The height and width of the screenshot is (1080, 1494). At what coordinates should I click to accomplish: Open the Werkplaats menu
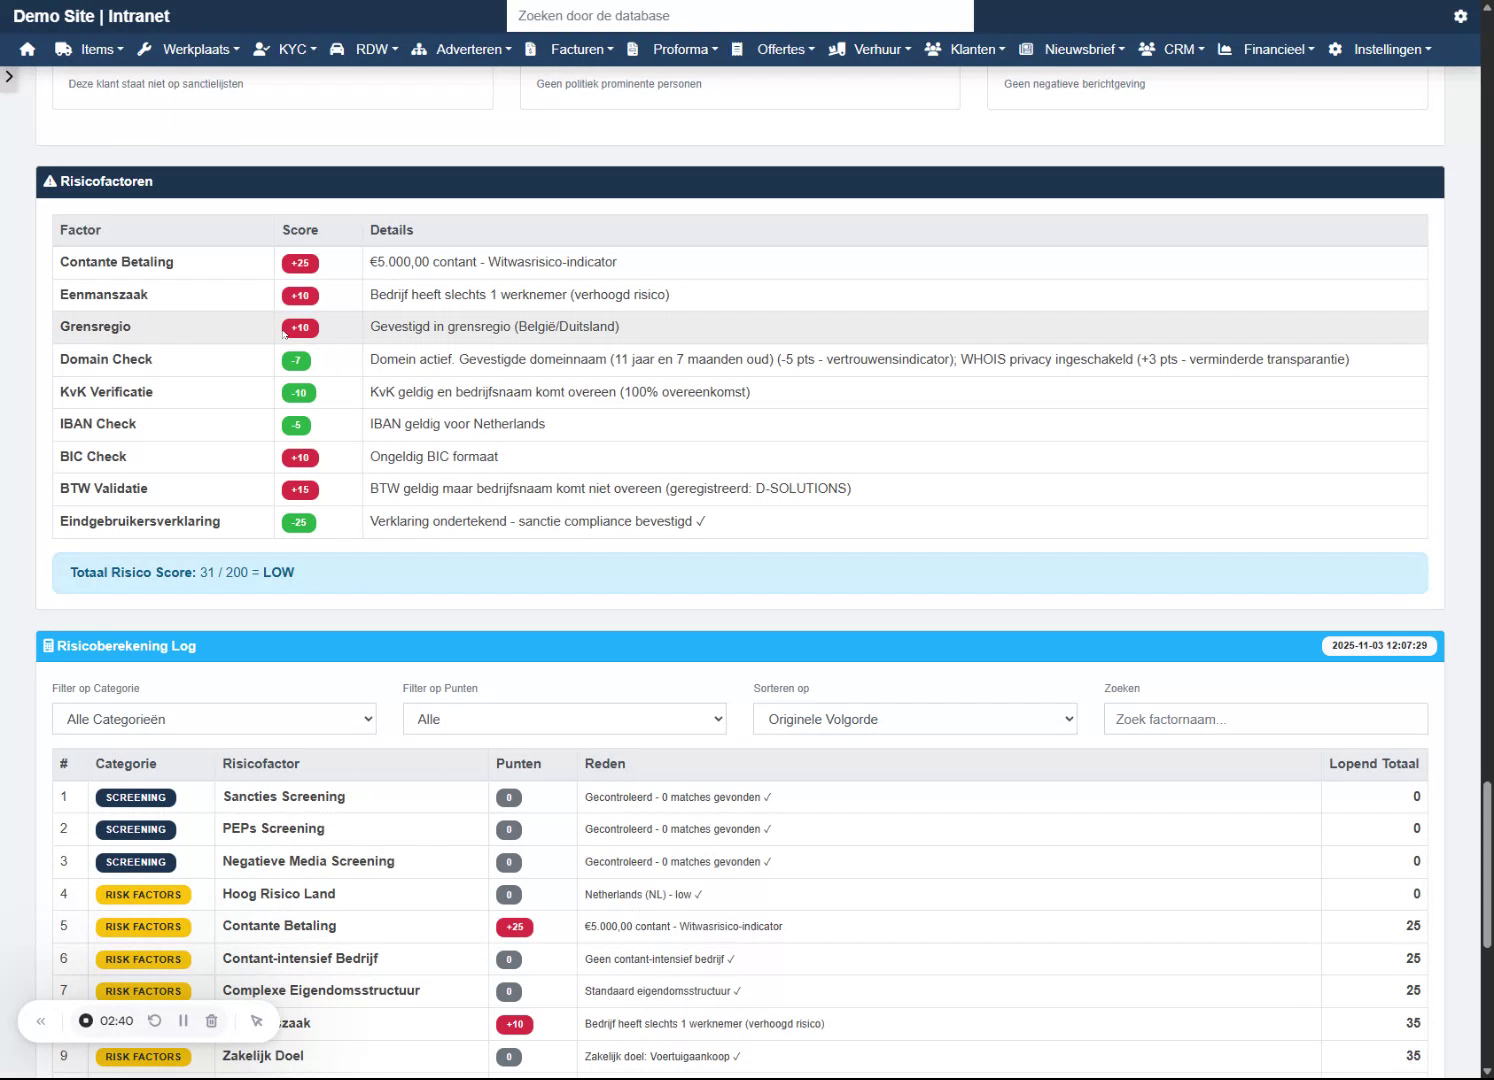click(x=201, y=49)
